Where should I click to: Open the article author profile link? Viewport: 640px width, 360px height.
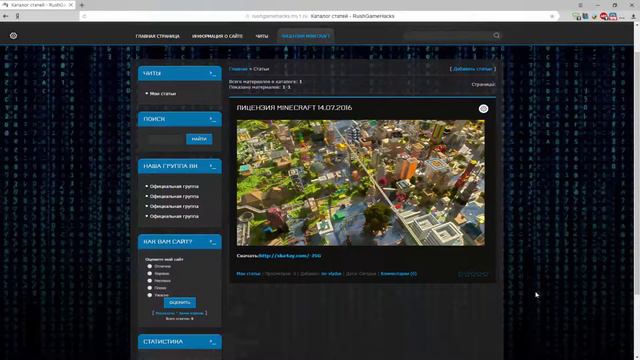331,274
